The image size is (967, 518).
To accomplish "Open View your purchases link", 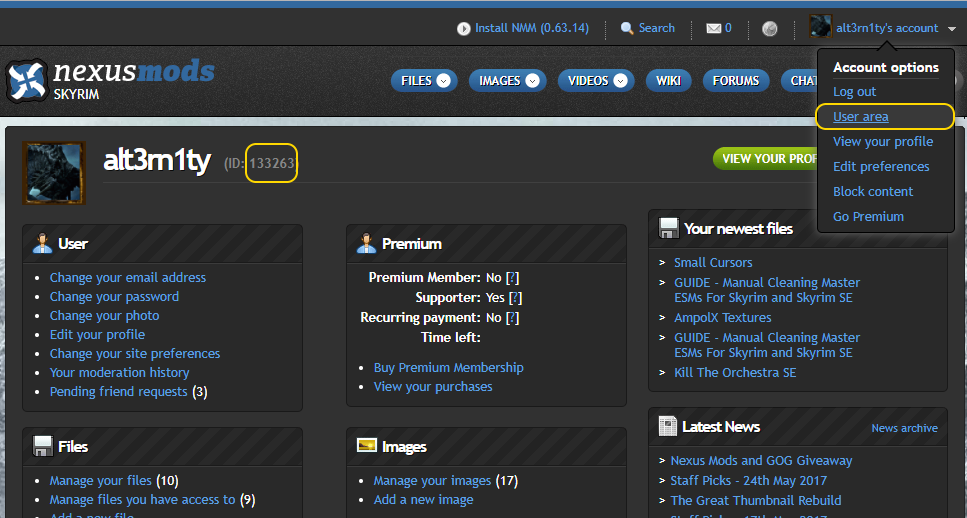I will [x=433, y=387].
